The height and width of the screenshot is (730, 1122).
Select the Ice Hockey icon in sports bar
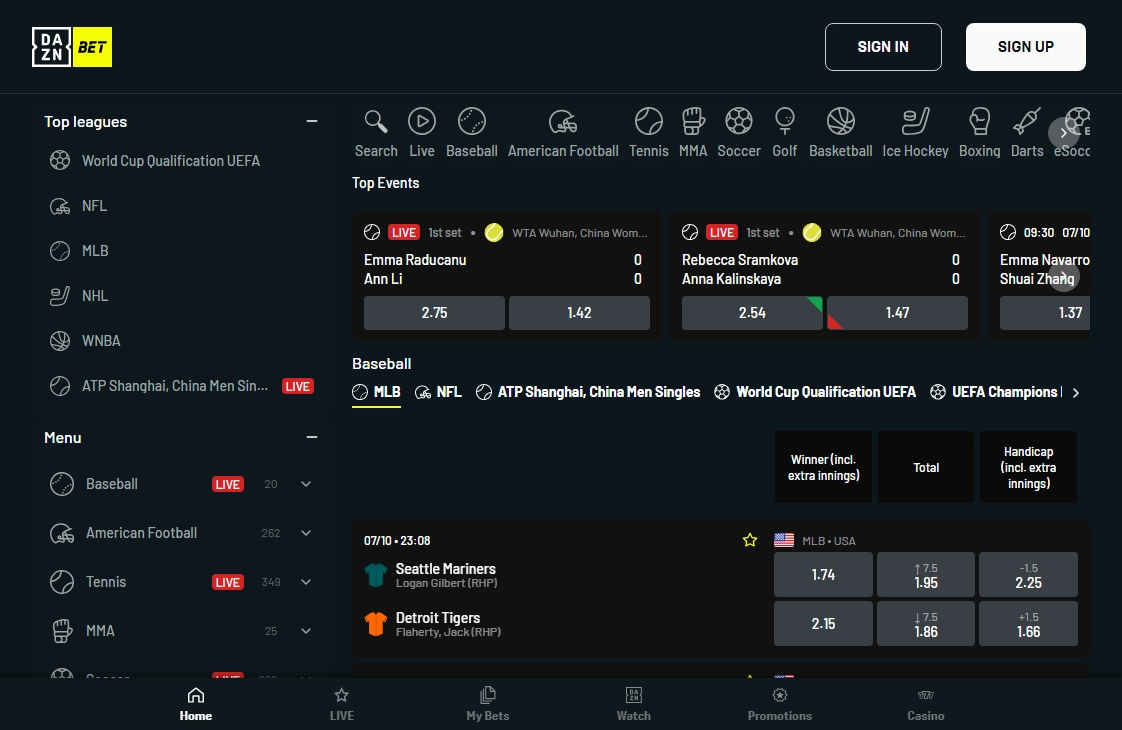point(915,122)
